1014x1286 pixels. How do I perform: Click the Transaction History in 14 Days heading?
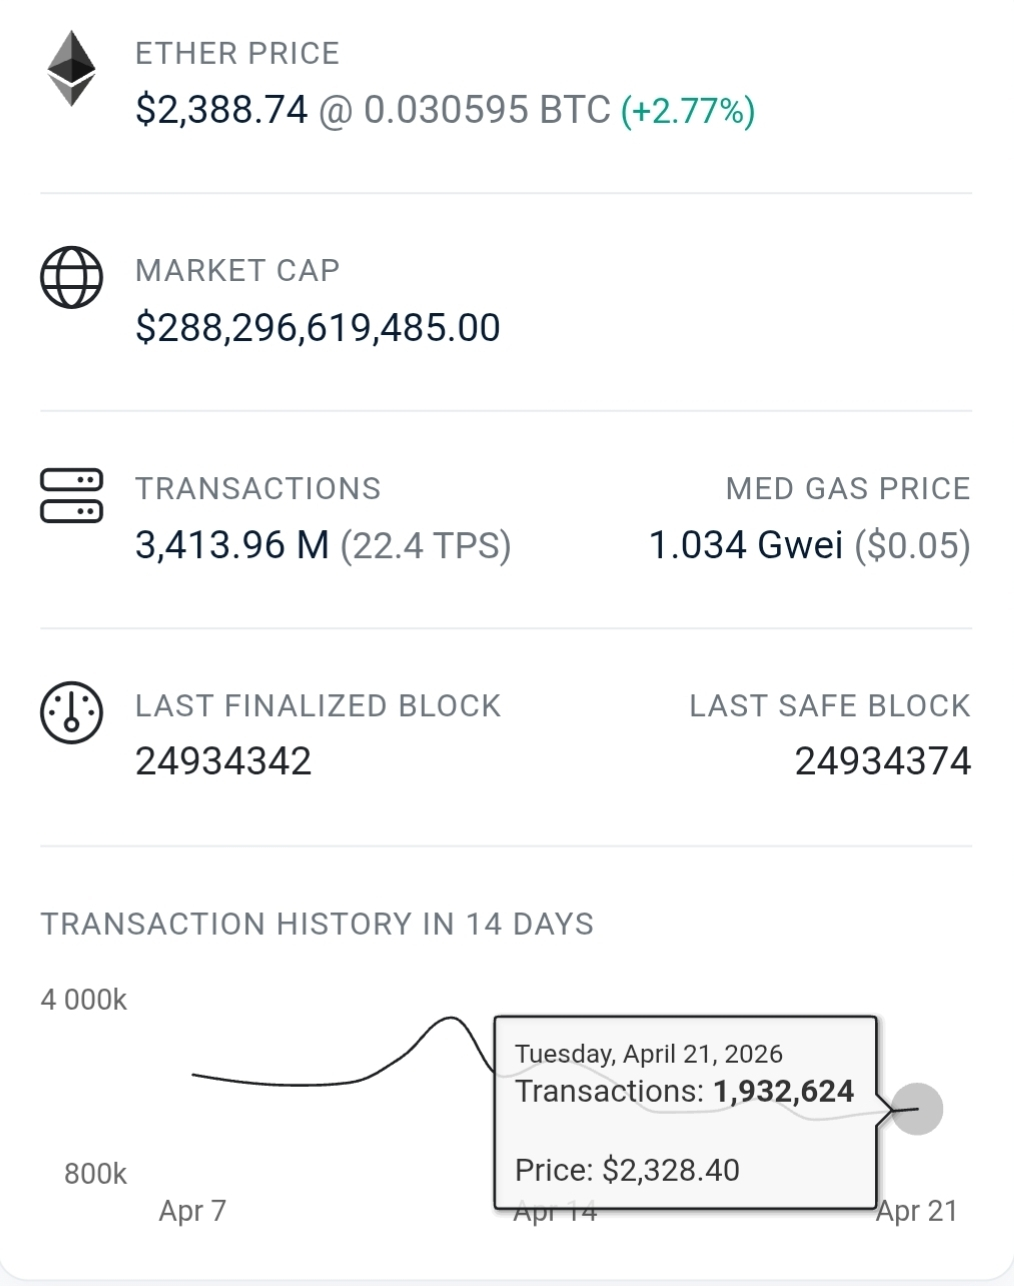(x=317, y=924)
